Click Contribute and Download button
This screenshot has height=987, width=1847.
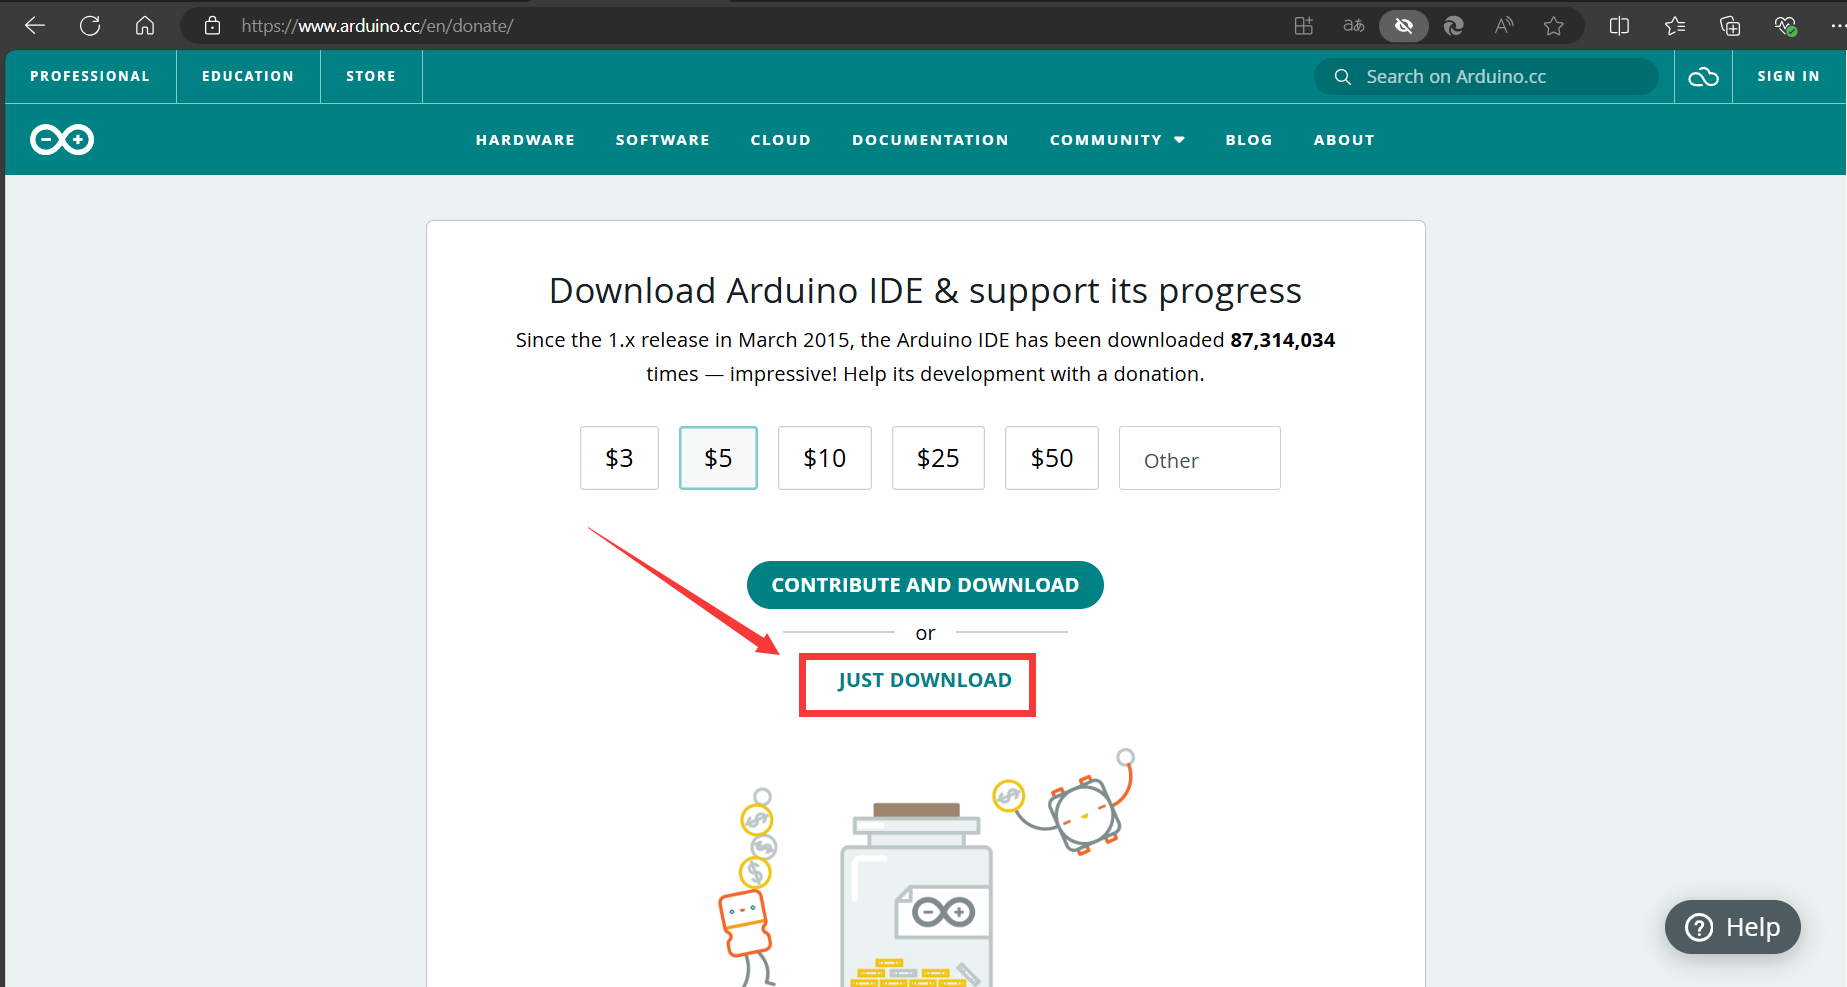pos(925,585)
